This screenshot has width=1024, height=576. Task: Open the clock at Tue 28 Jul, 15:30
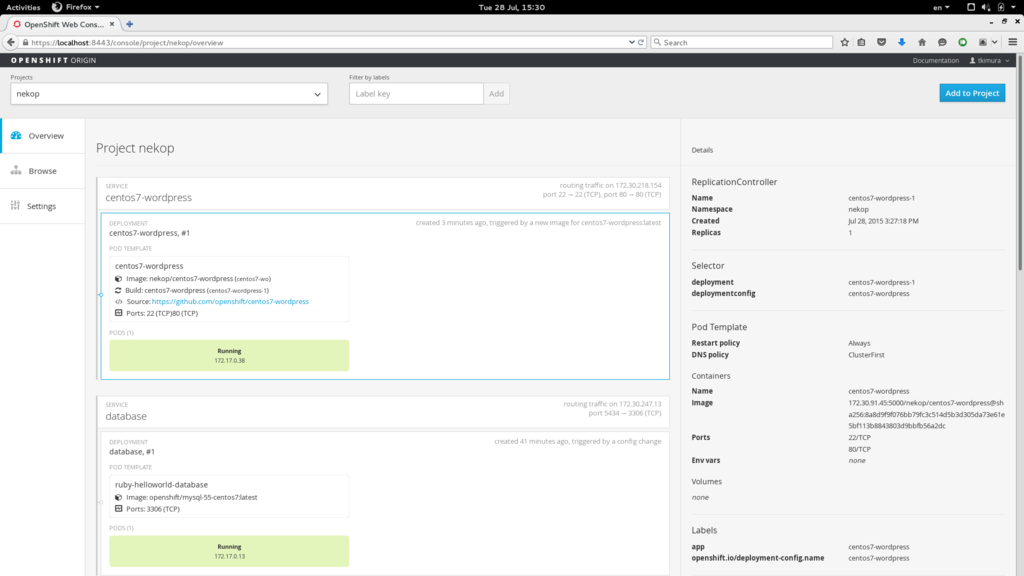point(511,7)
